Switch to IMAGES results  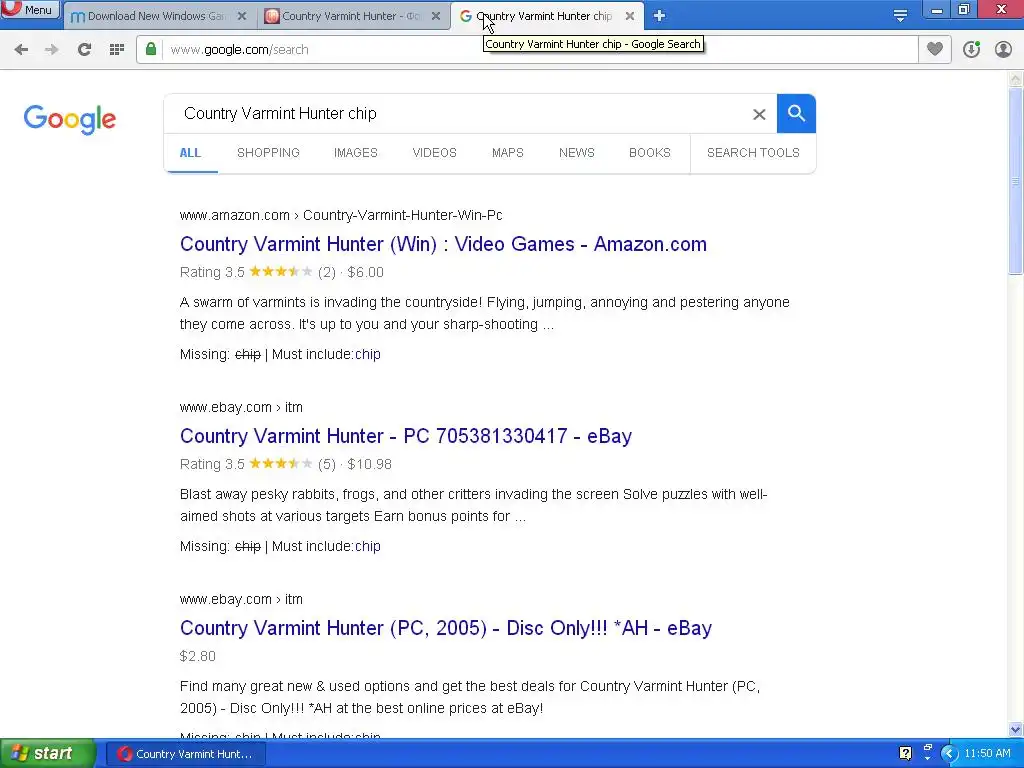(x=355, y=153)
